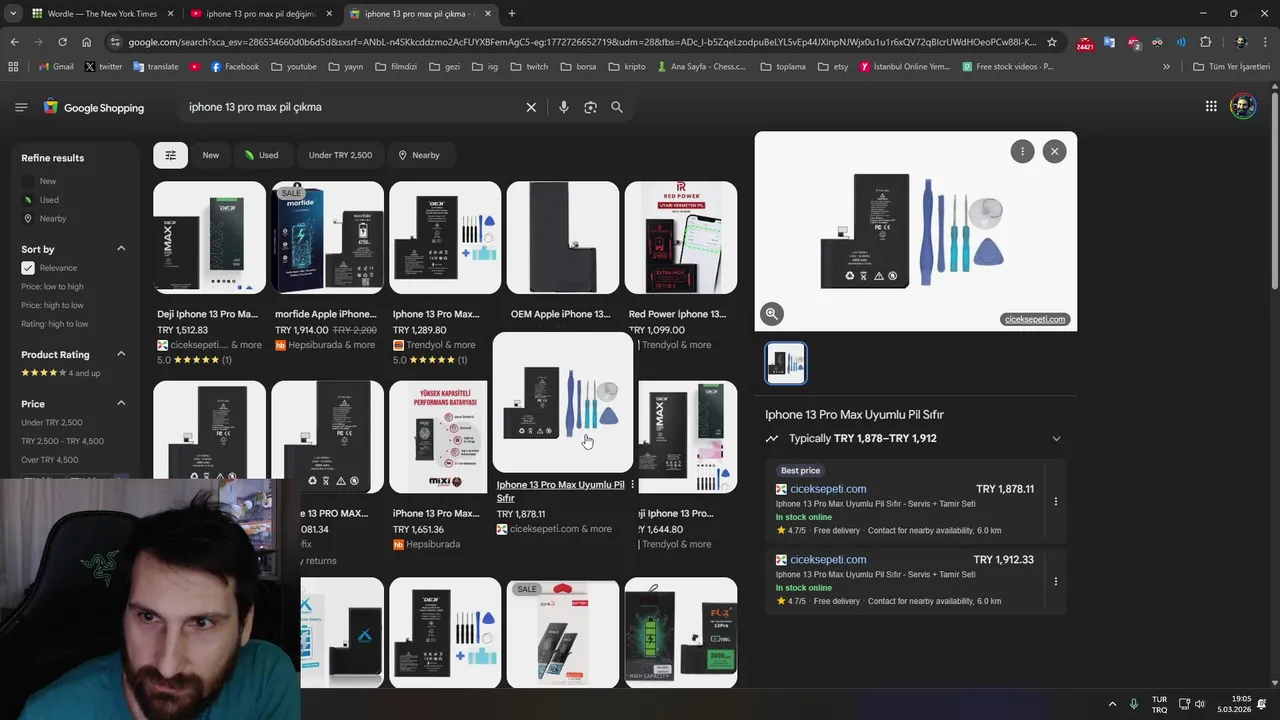This screenshot has height=720, width=1280.
Task: Open a new browser tab
Action: [x=512, y=14]
